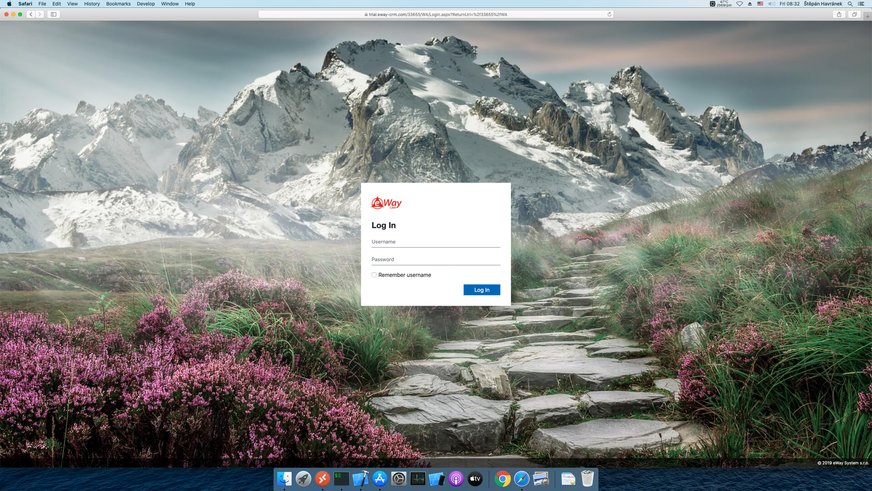Click the Safari reload page icon
The width and height of the screenshot is (872, 491).
coord(609,14)
